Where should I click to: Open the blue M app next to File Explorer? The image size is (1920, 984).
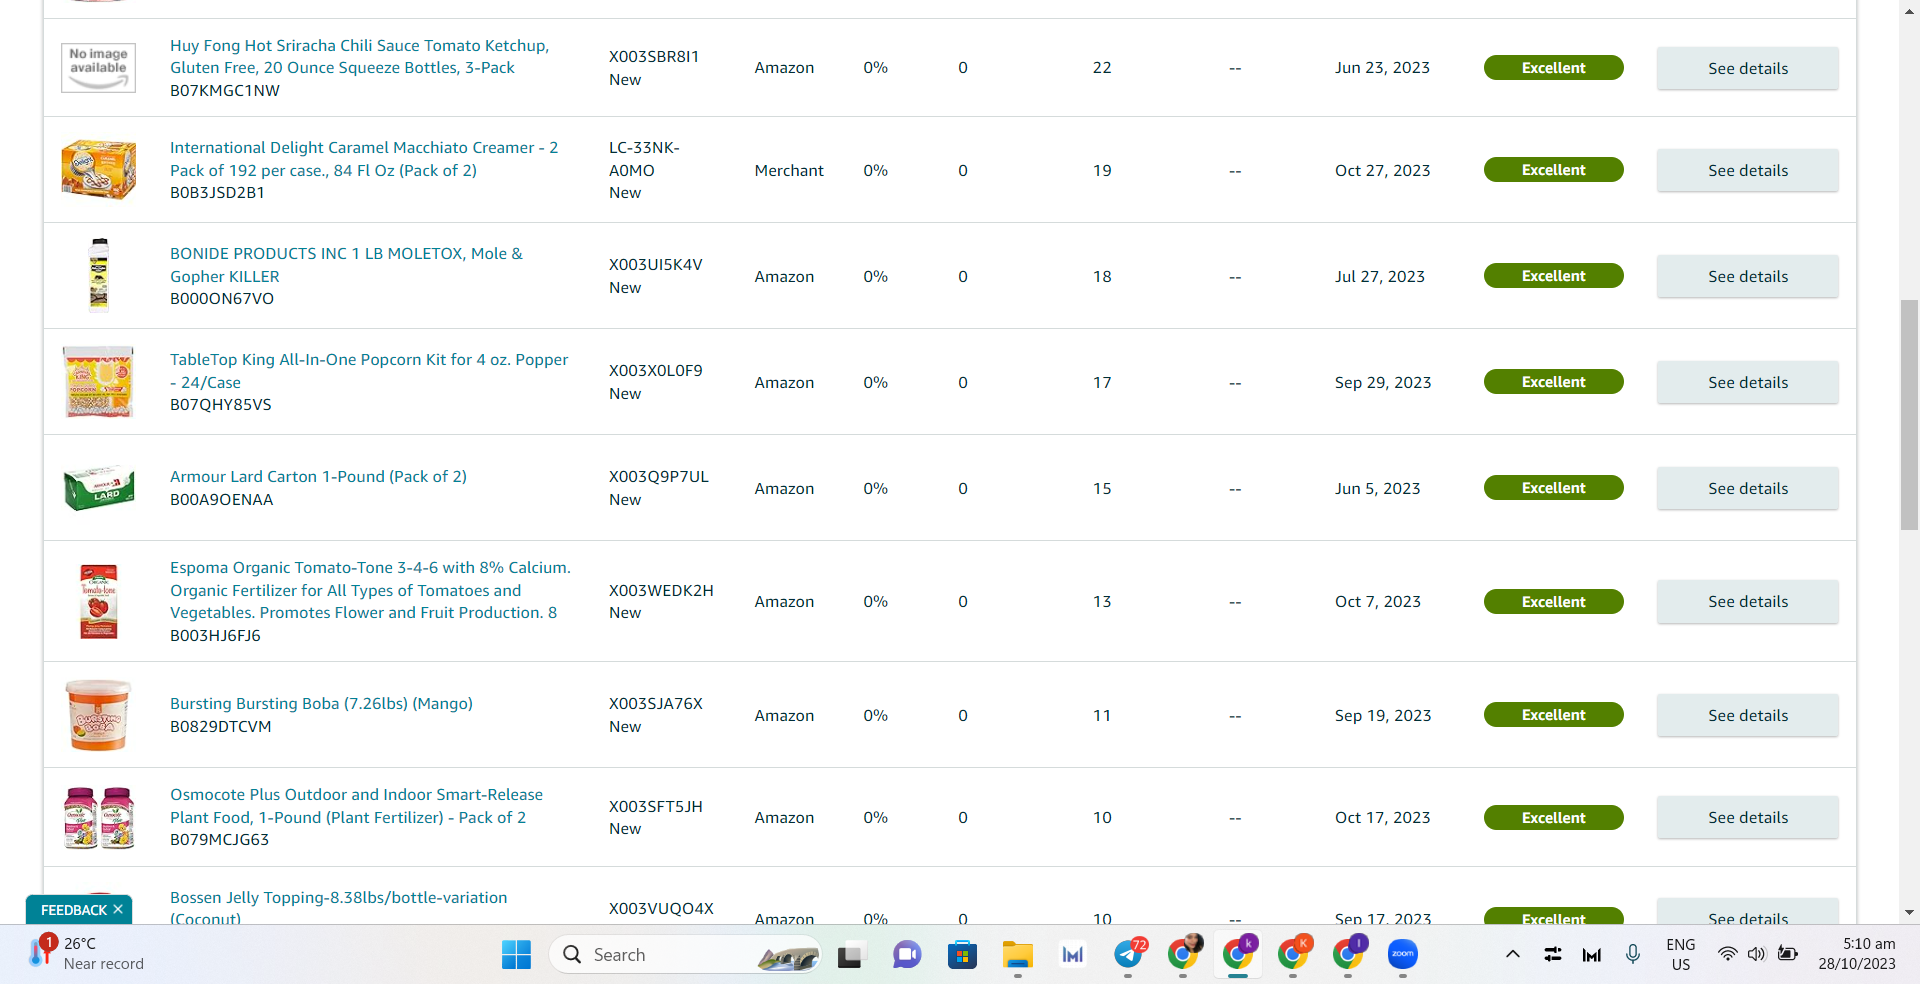coord(1073,955)
